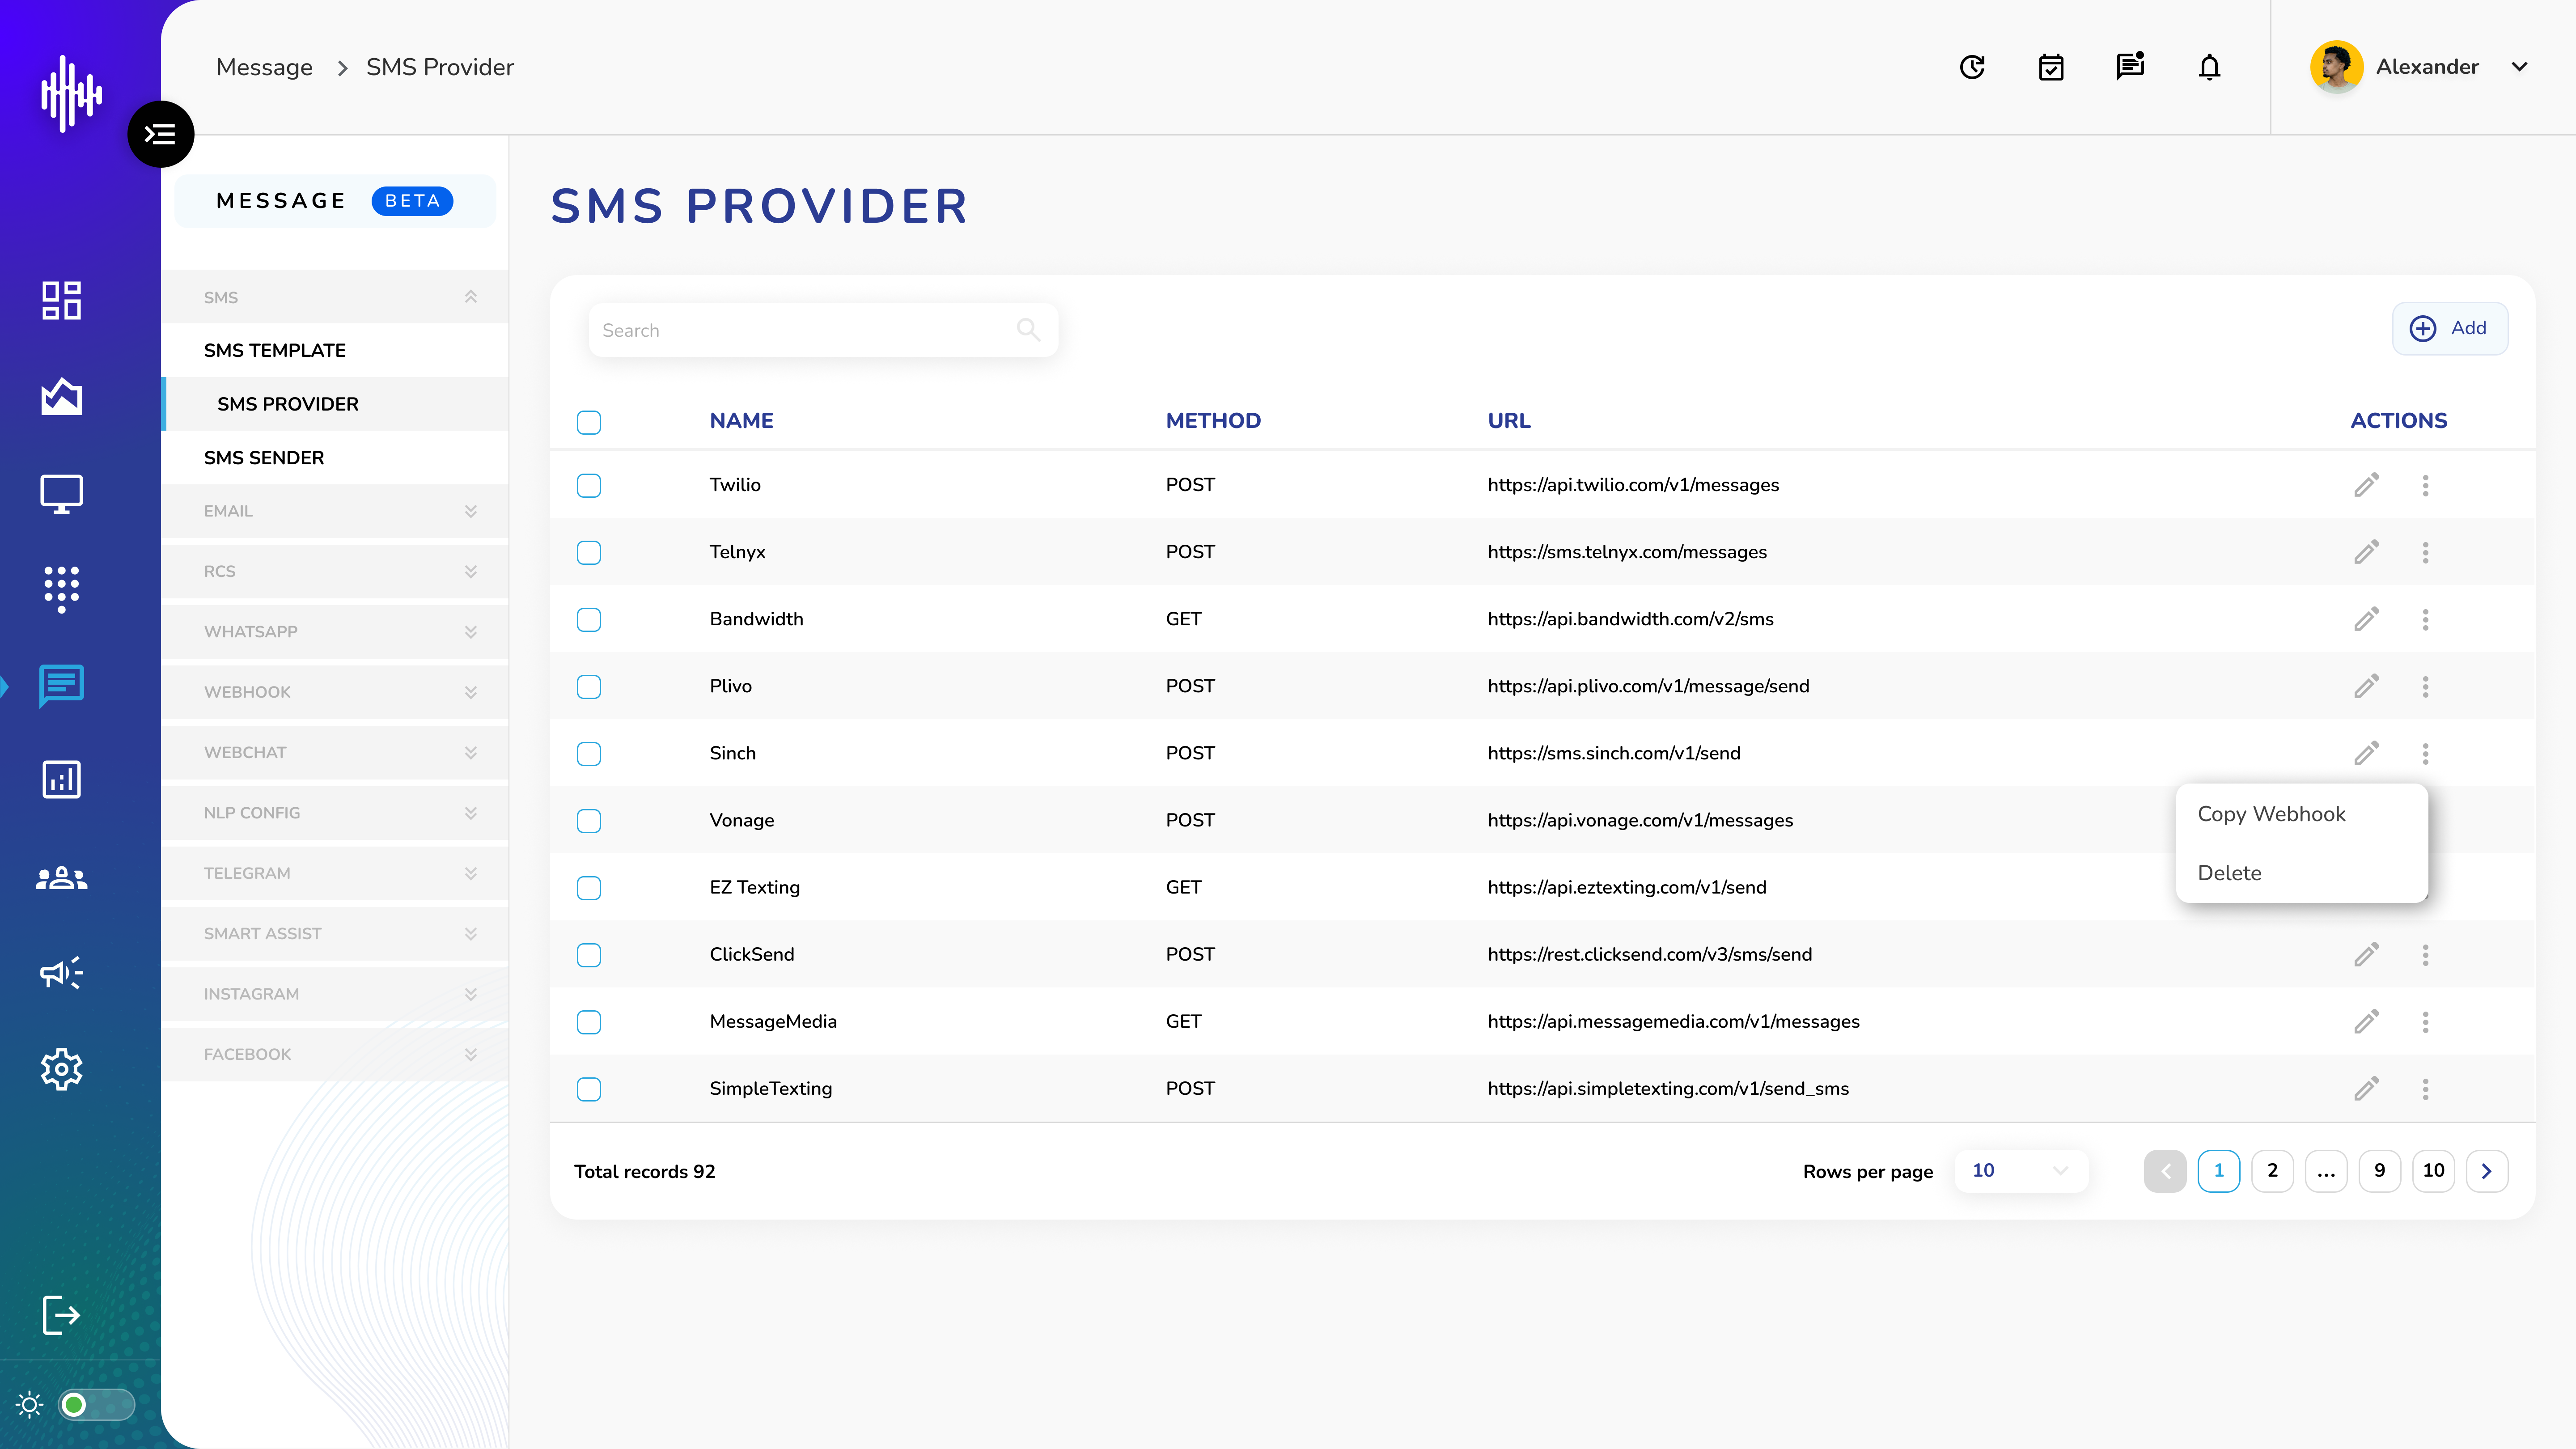Edit the ClickSend provider pencil icon

(x=2366, y=954)
